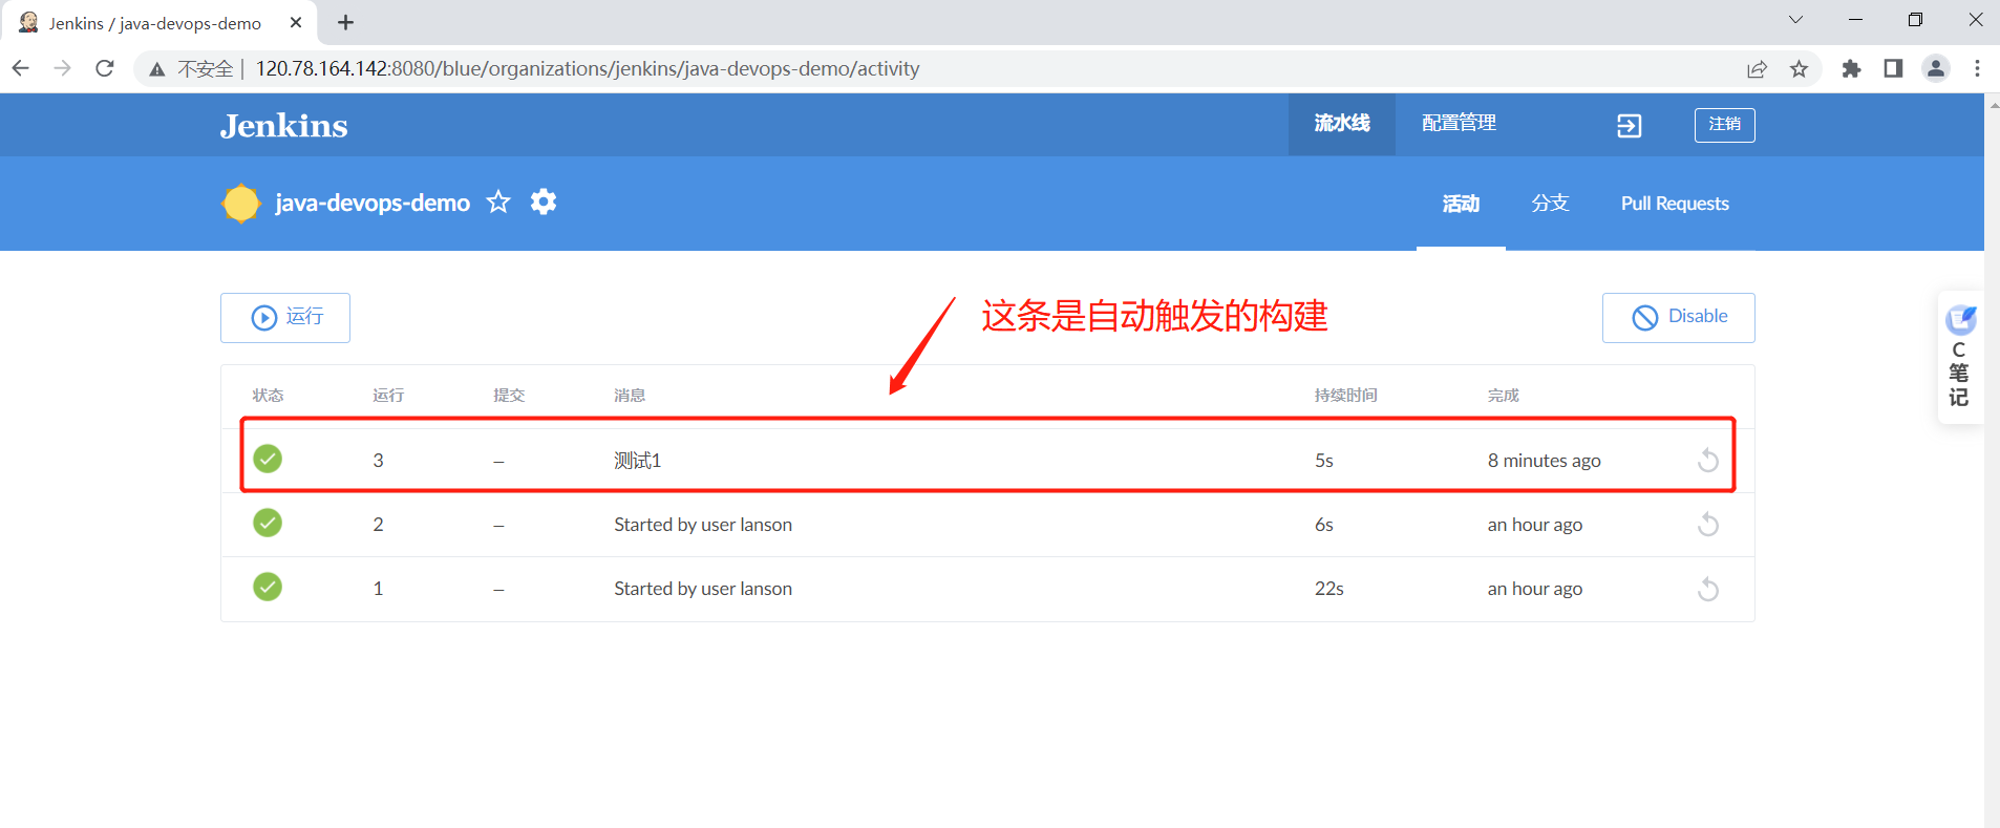Click the 状态 column header
The width and height of the screenshot is (2000, 828).
pyautogui.click(x=268, y=395)
